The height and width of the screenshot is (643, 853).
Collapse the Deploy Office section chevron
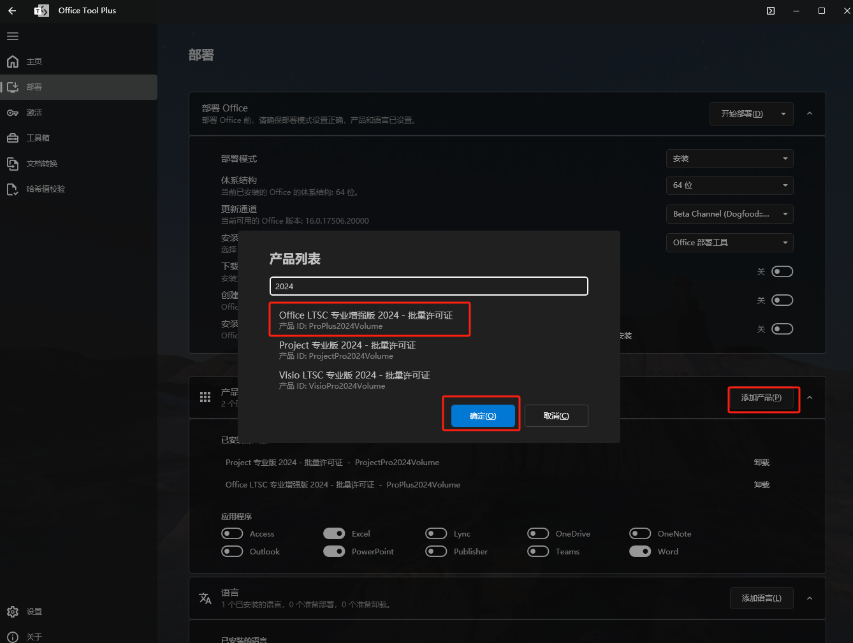point(809,114)
